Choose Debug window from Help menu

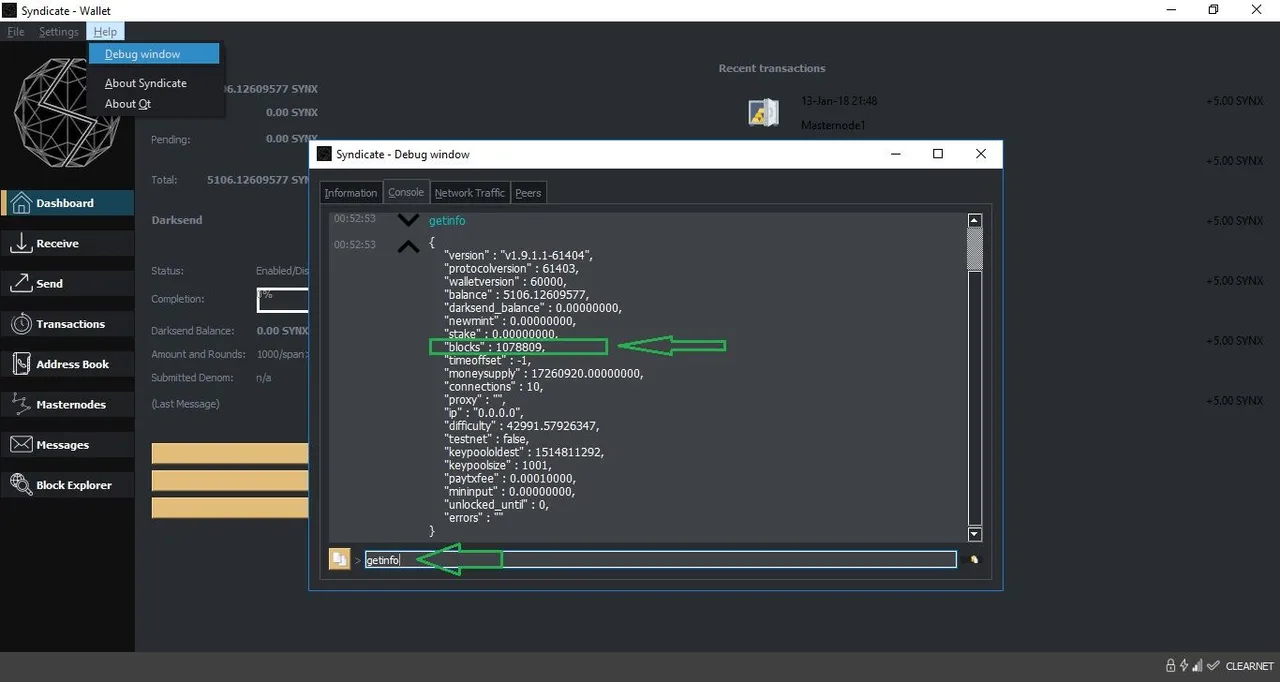point(154,54)
